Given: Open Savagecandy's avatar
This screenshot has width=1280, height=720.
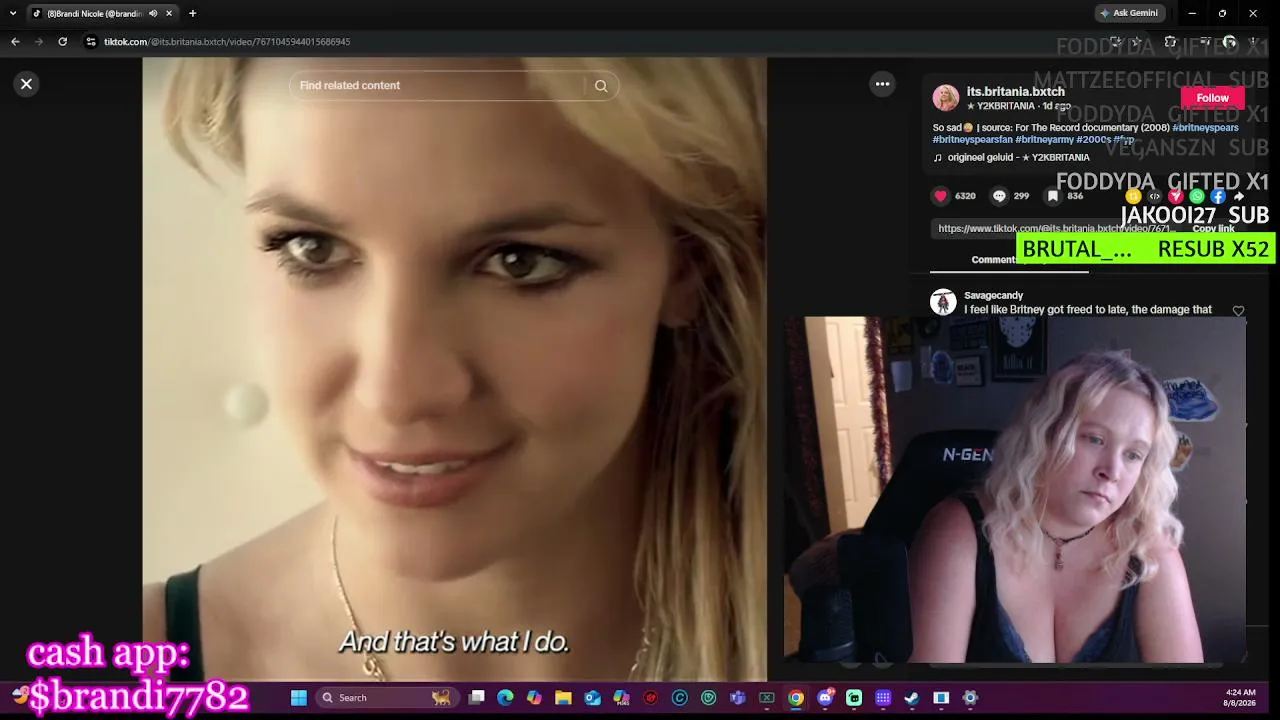Looking at the screenshot, I should (943, 302).
